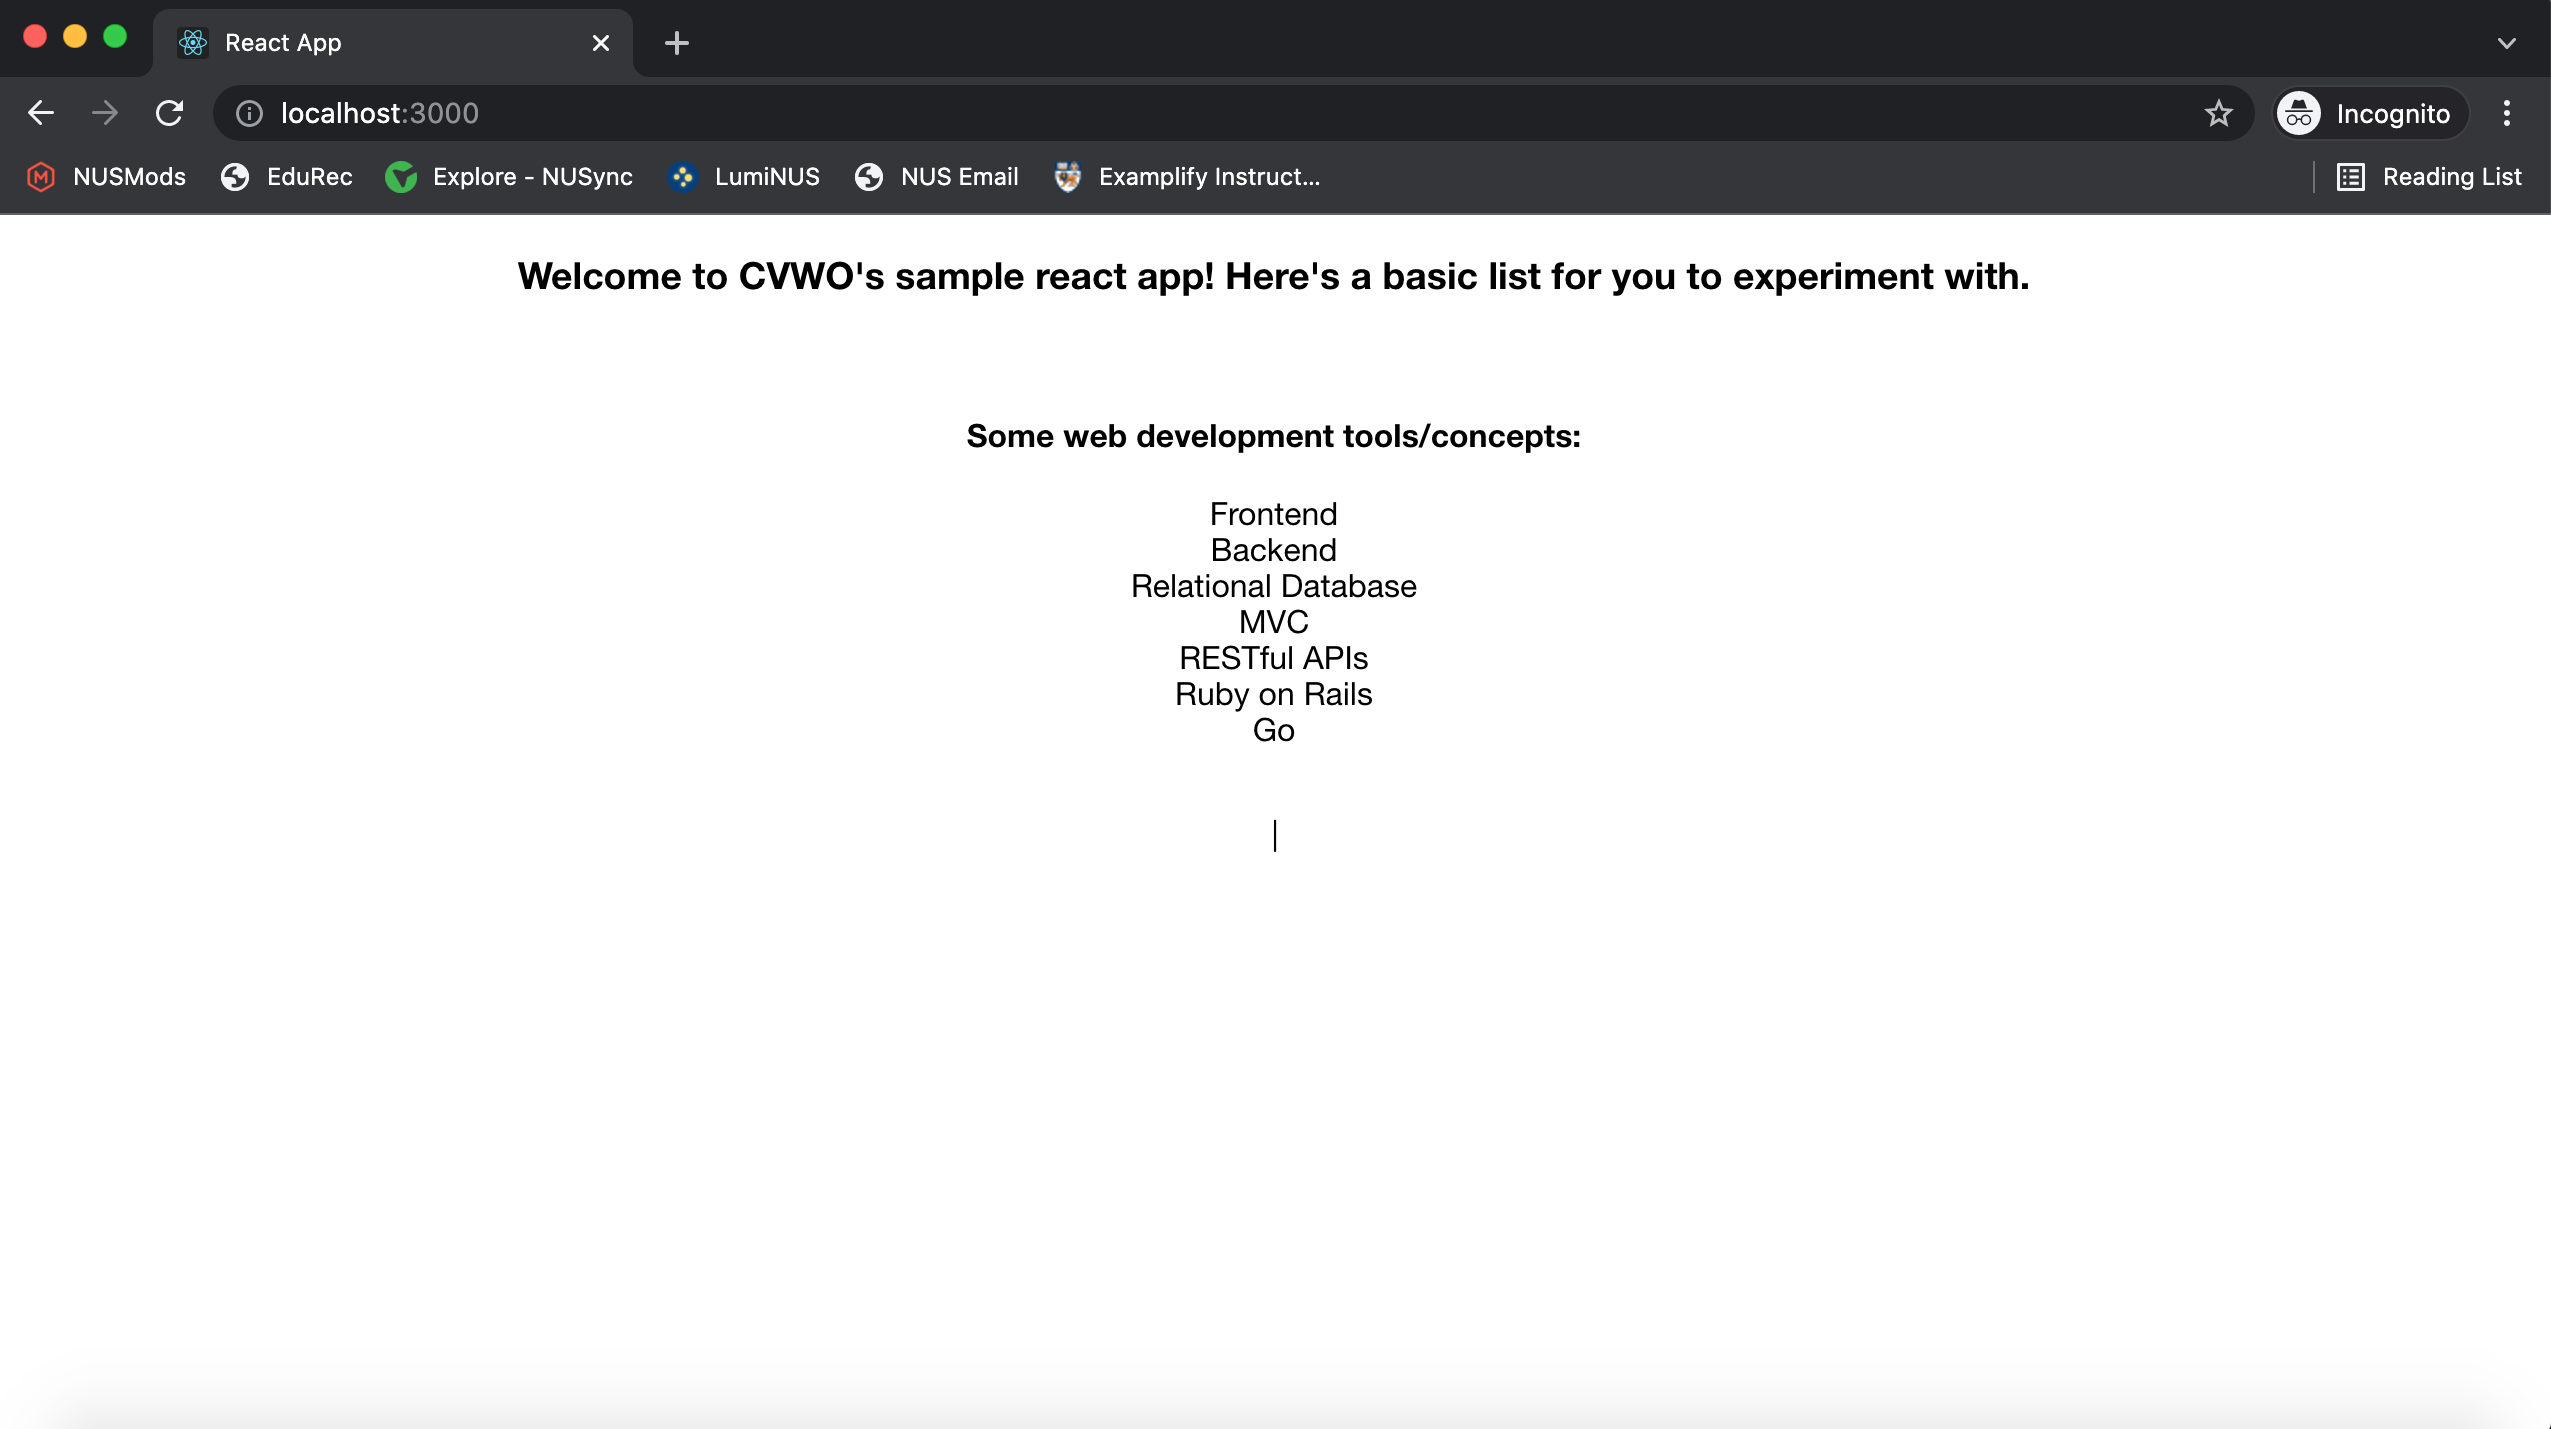Click the forward navigation arrow

click(x=105, y=113)
